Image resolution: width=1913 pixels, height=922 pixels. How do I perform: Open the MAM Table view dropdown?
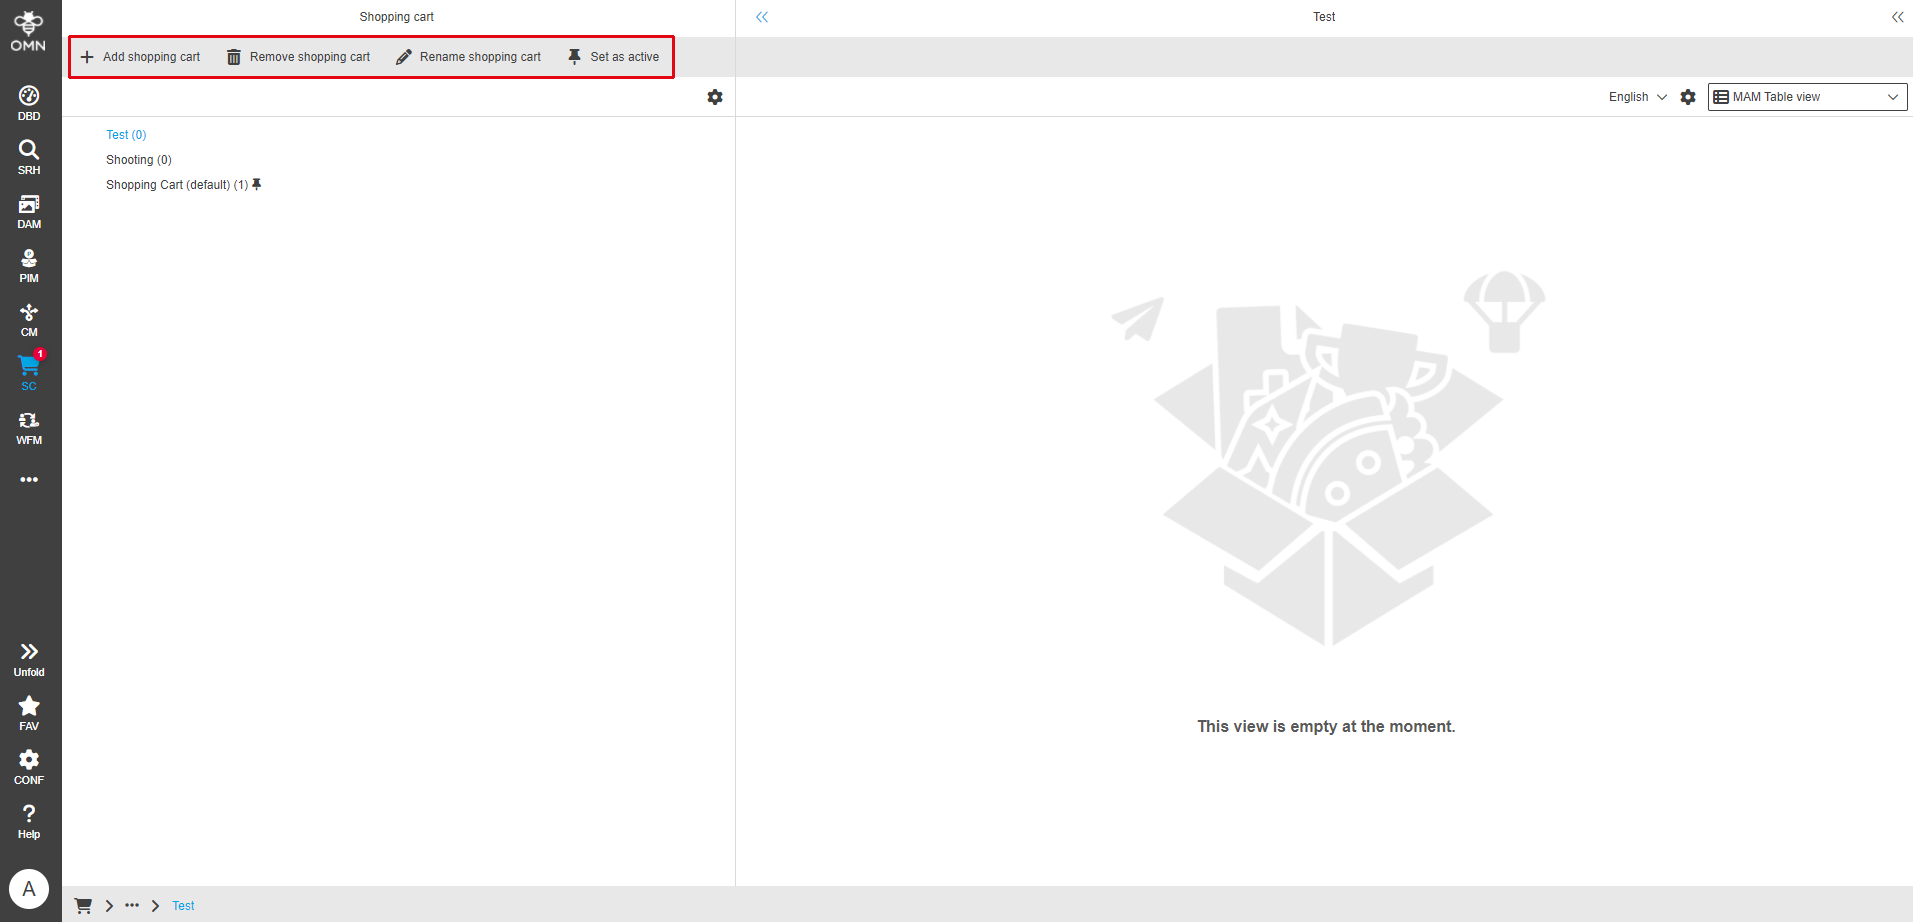pos(1807,97)
